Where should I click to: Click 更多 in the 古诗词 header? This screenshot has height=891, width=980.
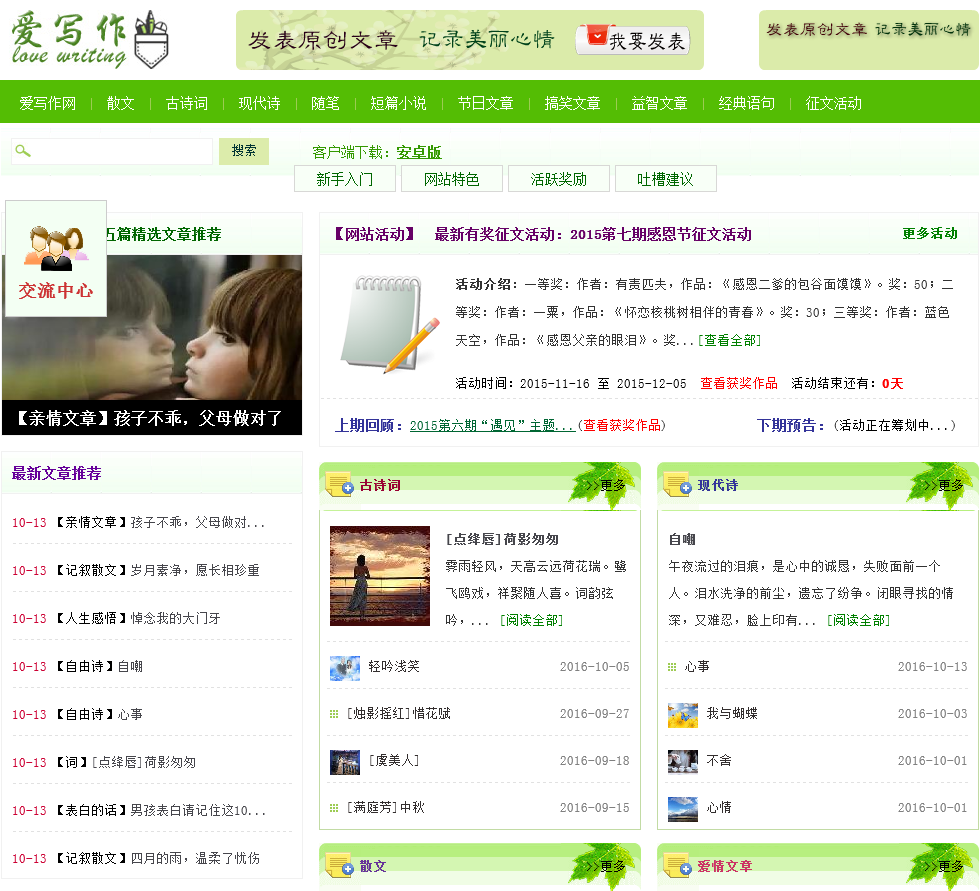pyautogui.click(x=606, y=485)
